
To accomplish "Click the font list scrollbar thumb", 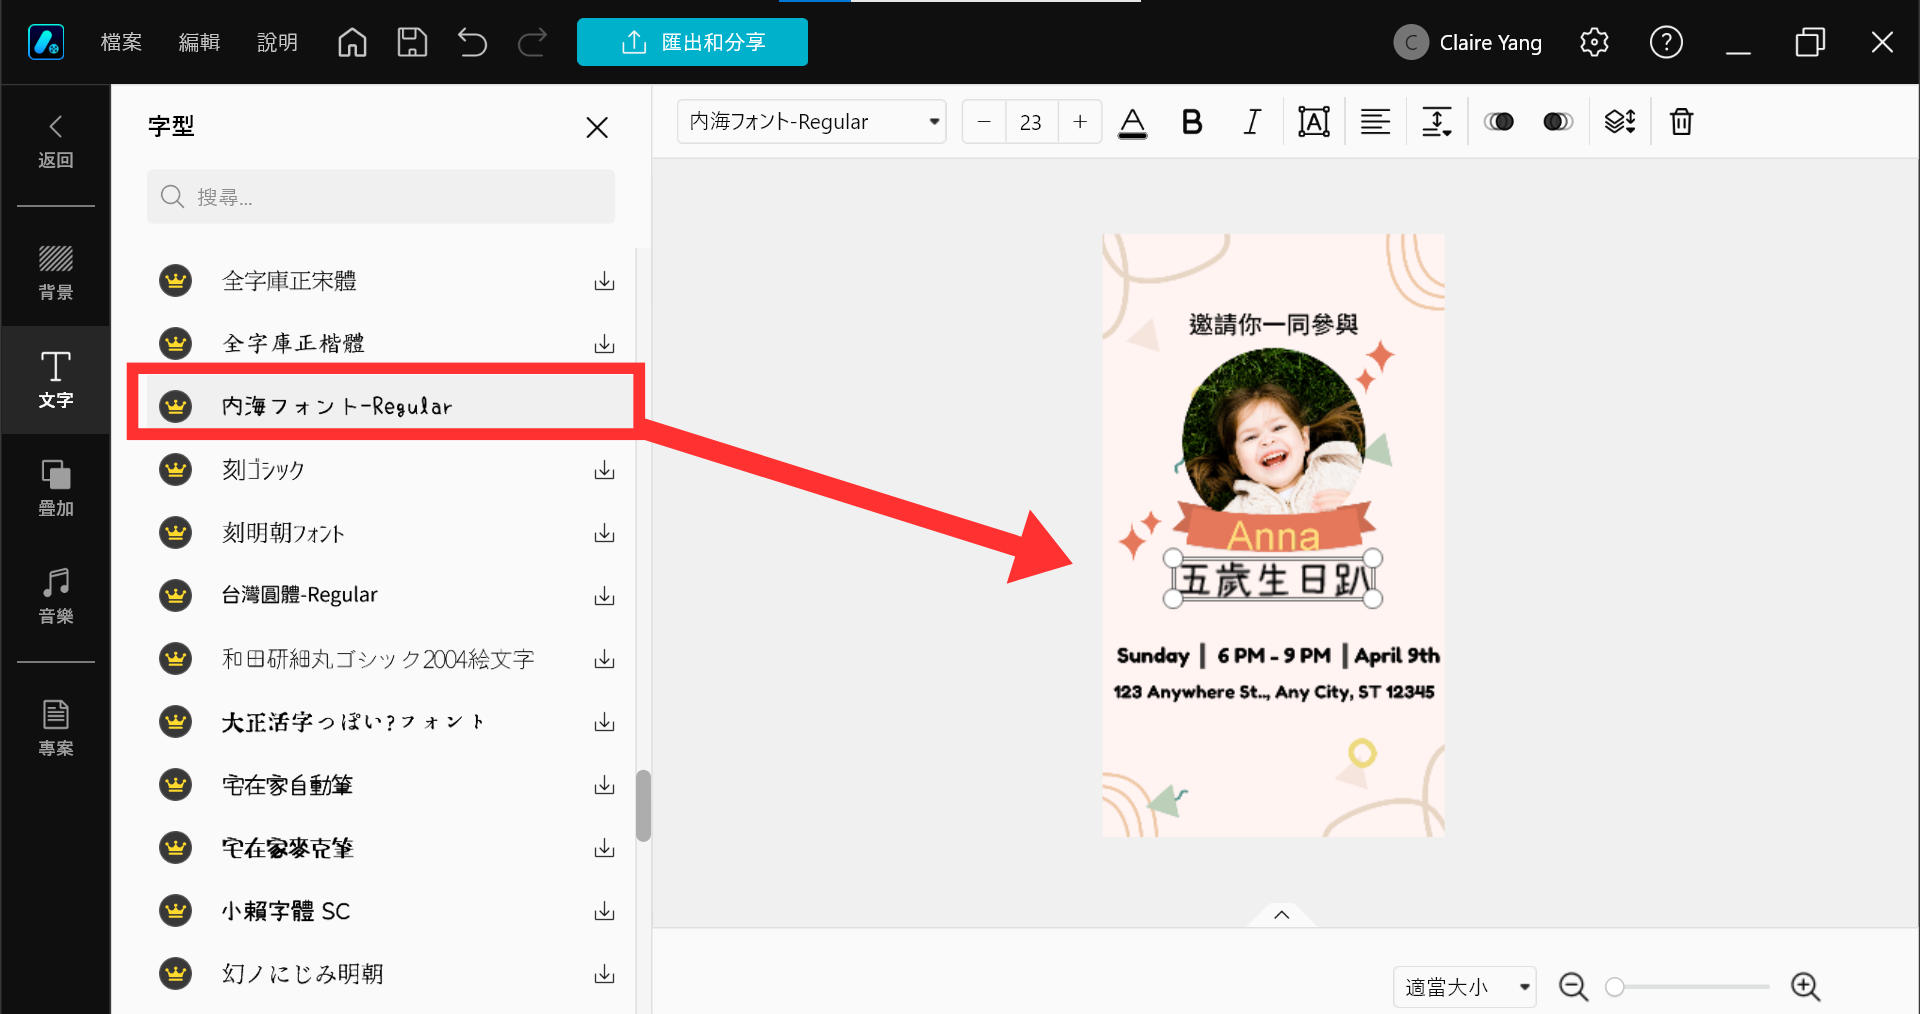I will pyautogui.click(x=643, y=805).
